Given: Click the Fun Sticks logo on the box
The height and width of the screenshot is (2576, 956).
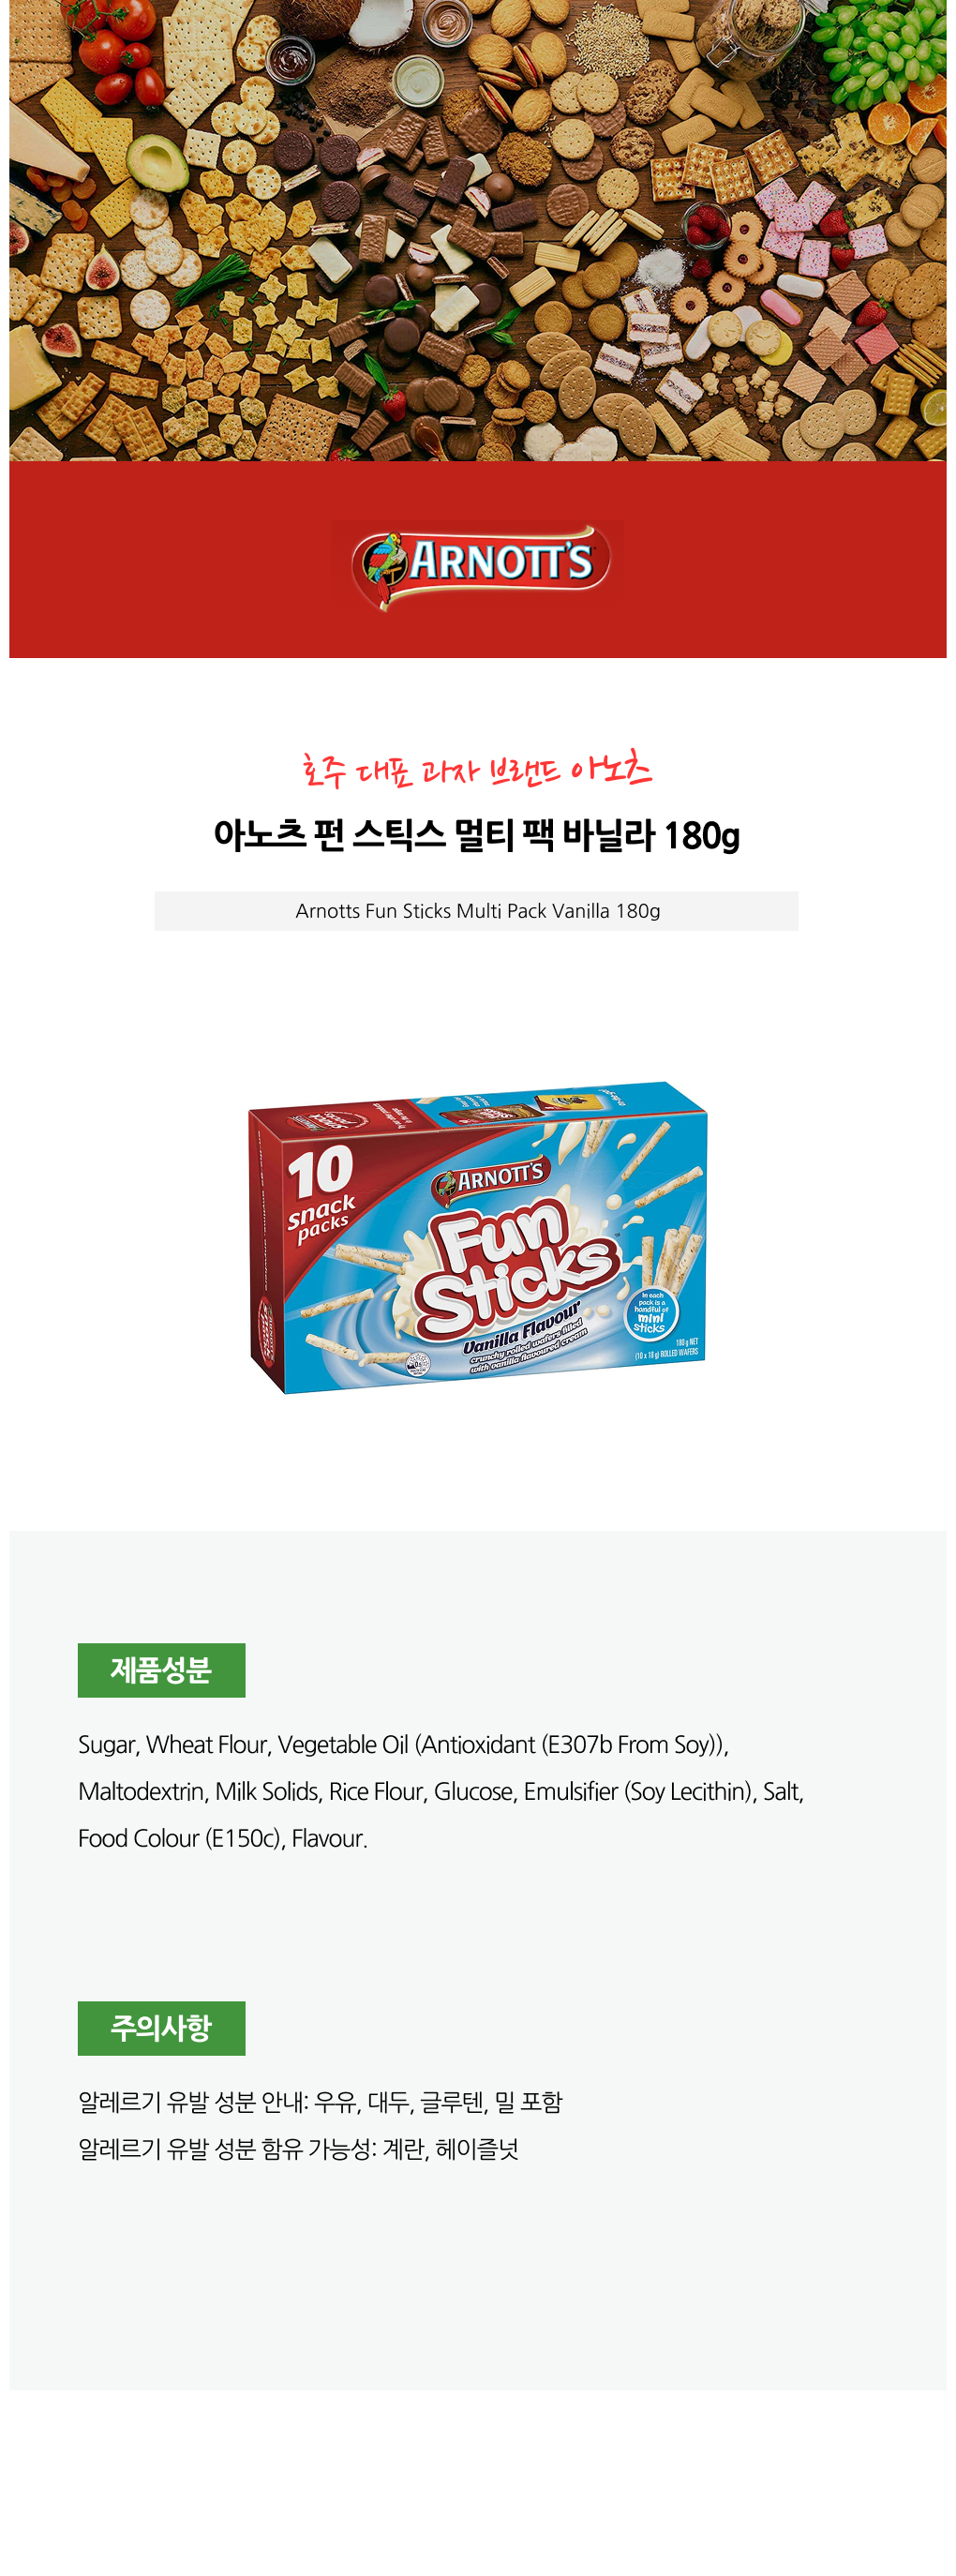Looking at the screenshot, I should coord(514,1270).
